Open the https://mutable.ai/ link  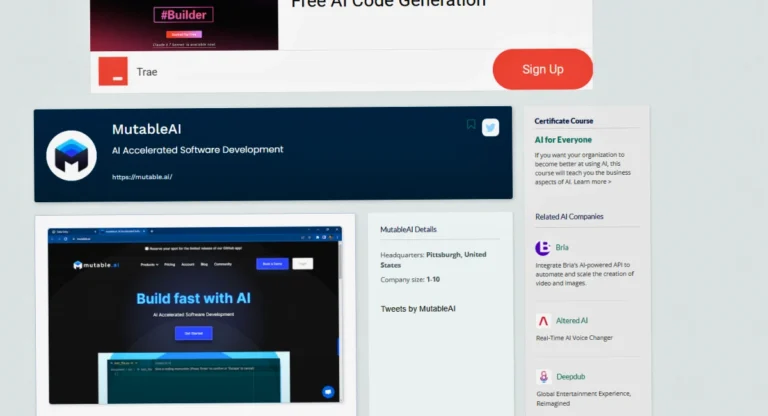click(142, 177)
